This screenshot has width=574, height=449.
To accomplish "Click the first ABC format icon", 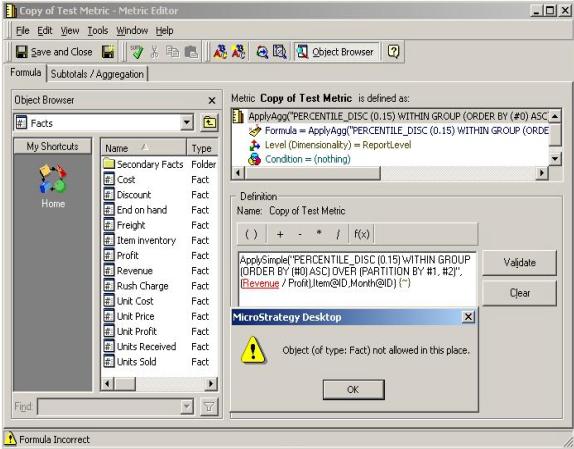I will (220, 52).
